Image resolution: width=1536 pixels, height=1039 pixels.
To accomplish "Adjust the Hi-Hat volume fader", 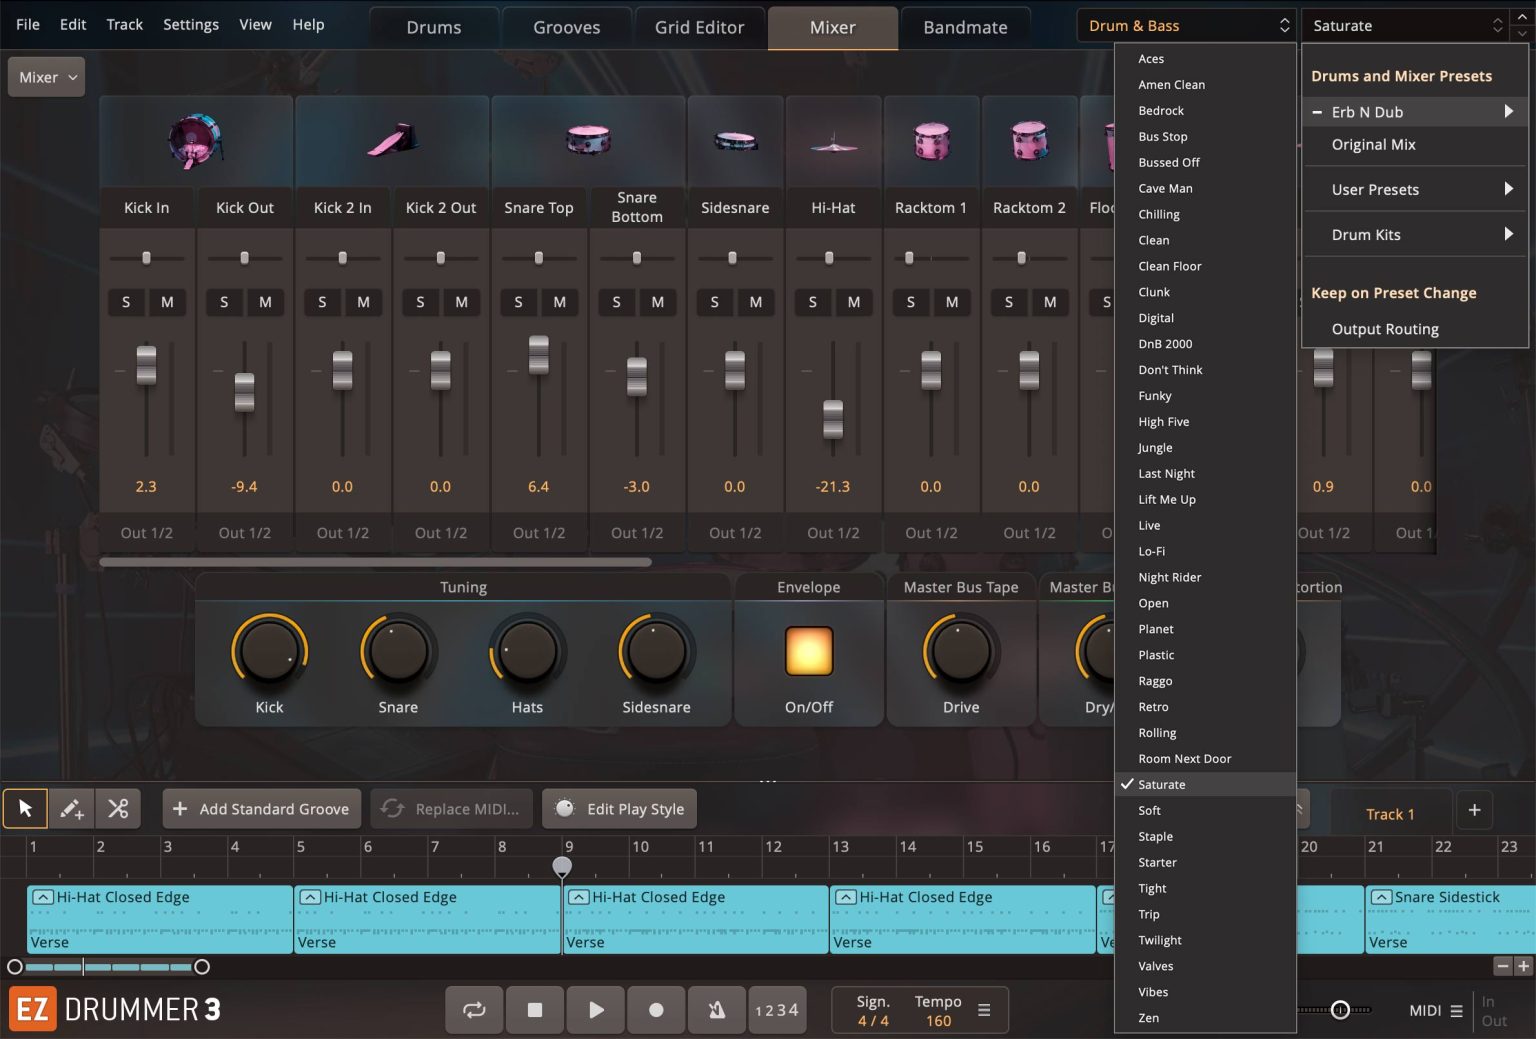I will pyautogui.click(x=833, y=419).
